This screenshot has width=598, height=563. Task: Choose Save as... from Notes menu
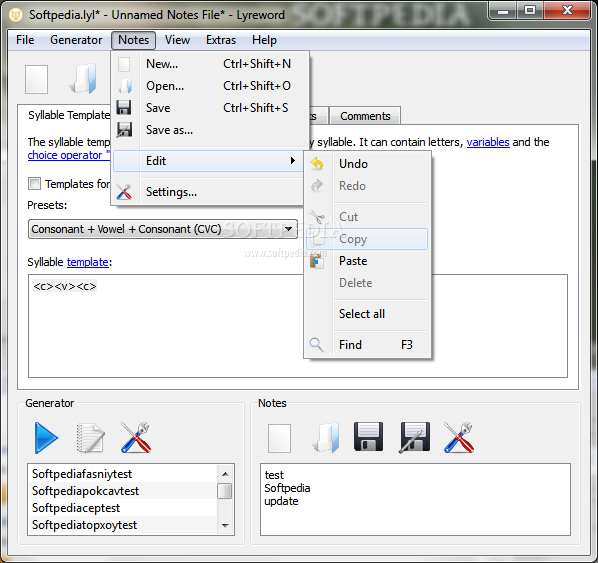(x=209, y=130)
